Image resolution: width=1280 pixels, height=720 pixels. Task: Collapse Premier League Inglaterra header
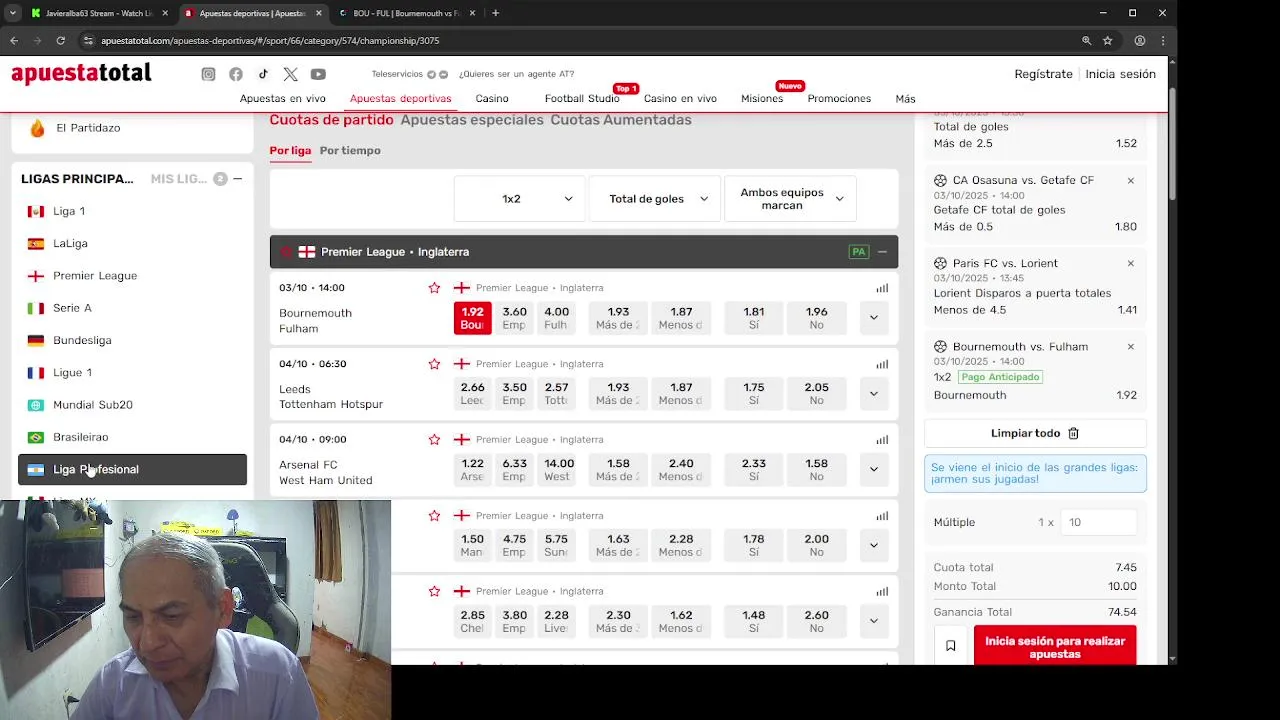coord(882,252)
